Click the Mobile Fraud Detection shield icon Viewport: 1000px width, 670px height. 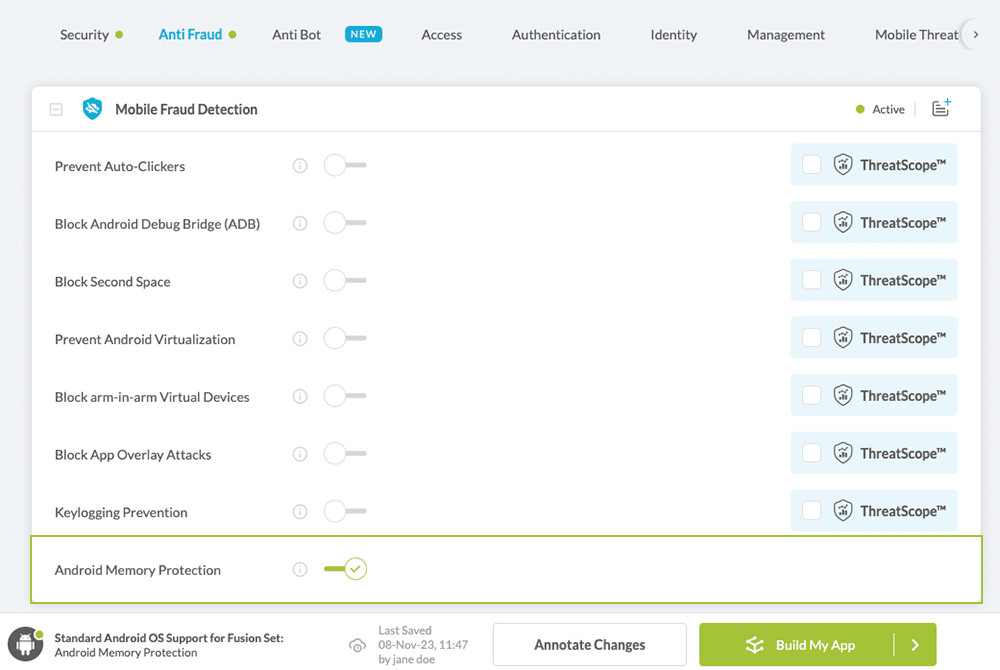tap(92, 109)
